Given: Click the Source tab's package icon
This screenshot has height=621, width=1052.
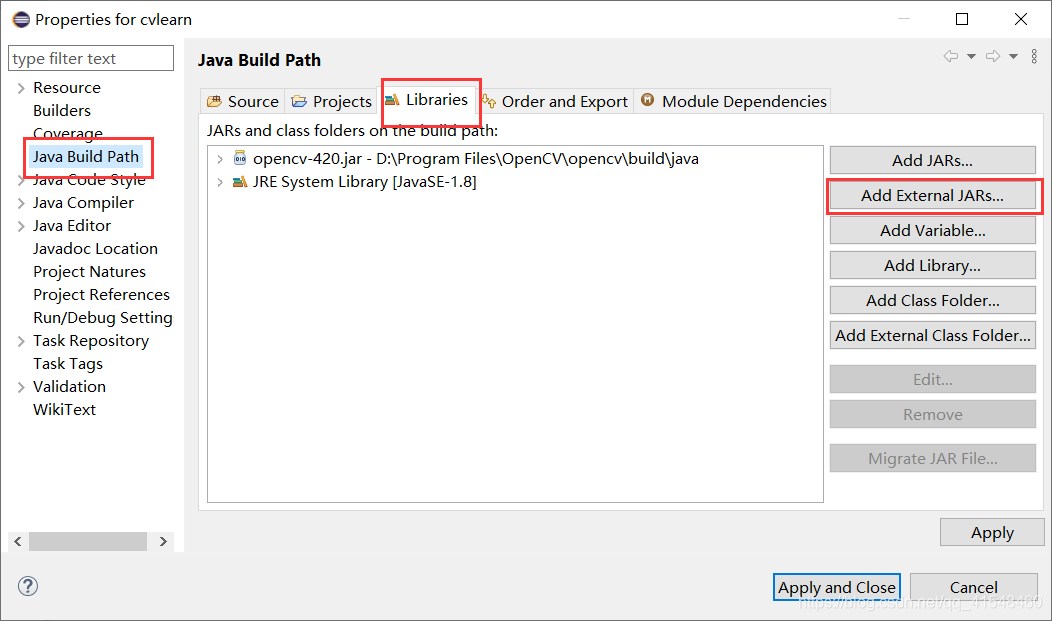Looking at the screenshot, I should tap(215, 100).
